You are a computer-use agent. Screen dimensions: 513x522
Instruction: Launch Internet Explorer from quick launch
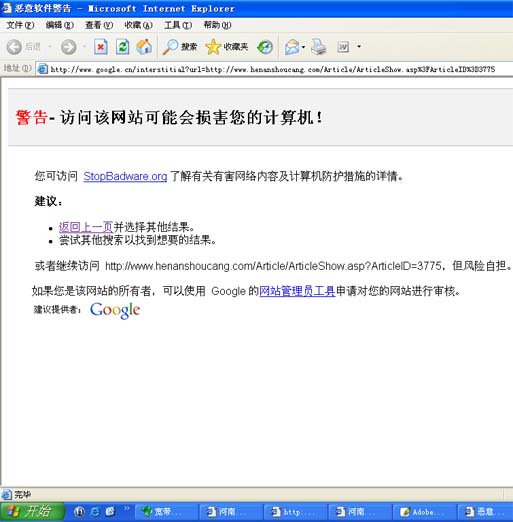coord(95,512)
